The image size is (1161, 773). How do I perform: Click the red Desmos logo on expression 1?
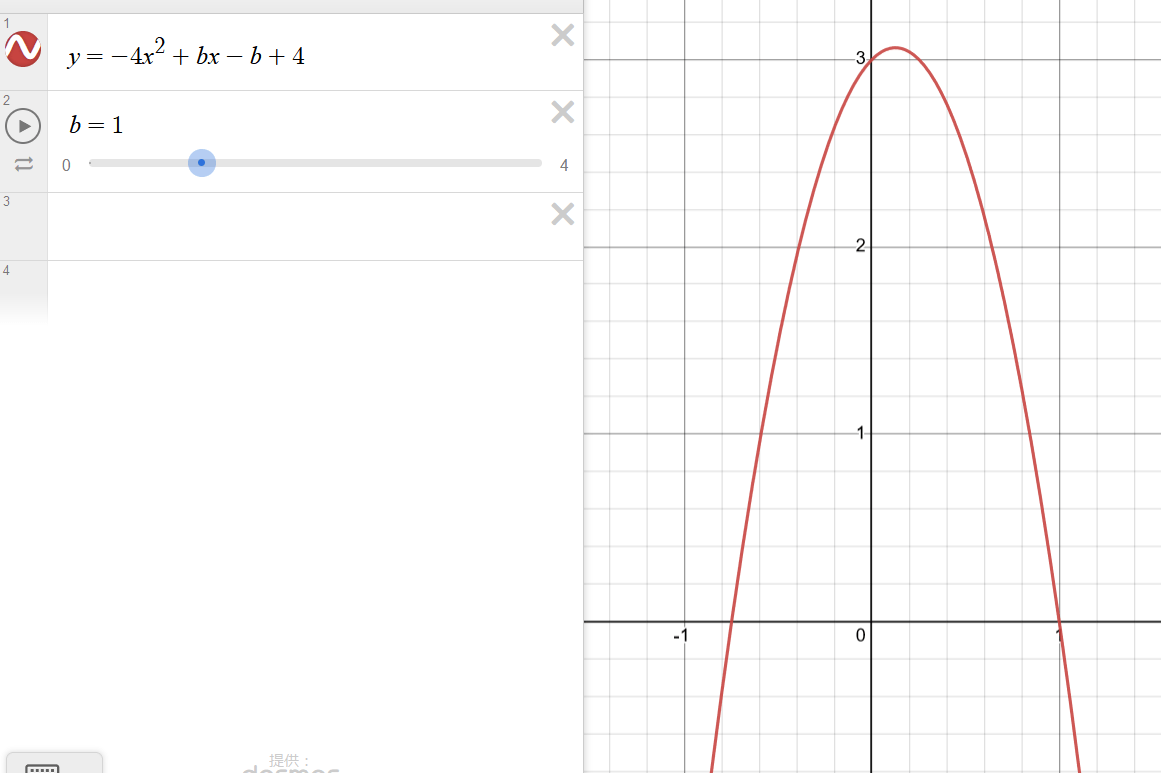23,49
